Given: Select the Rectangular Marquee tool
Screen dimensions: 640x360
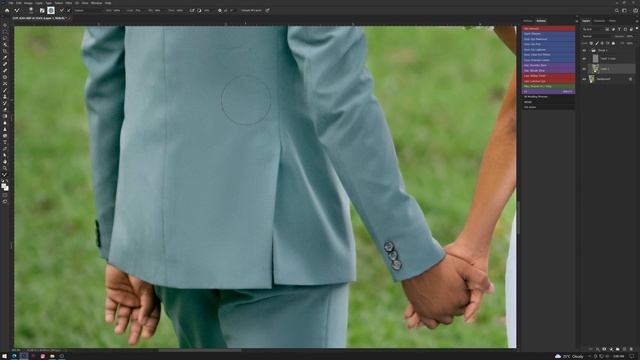Looking at the screenshot, I should (5, 31).
